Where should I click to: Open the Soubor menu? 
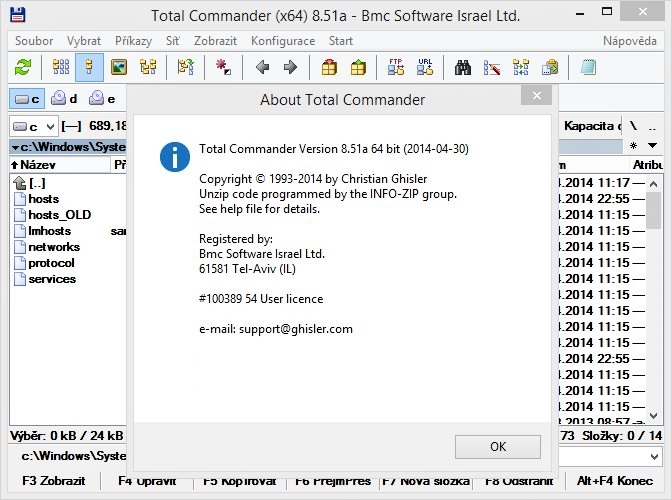tap(33, 41)
